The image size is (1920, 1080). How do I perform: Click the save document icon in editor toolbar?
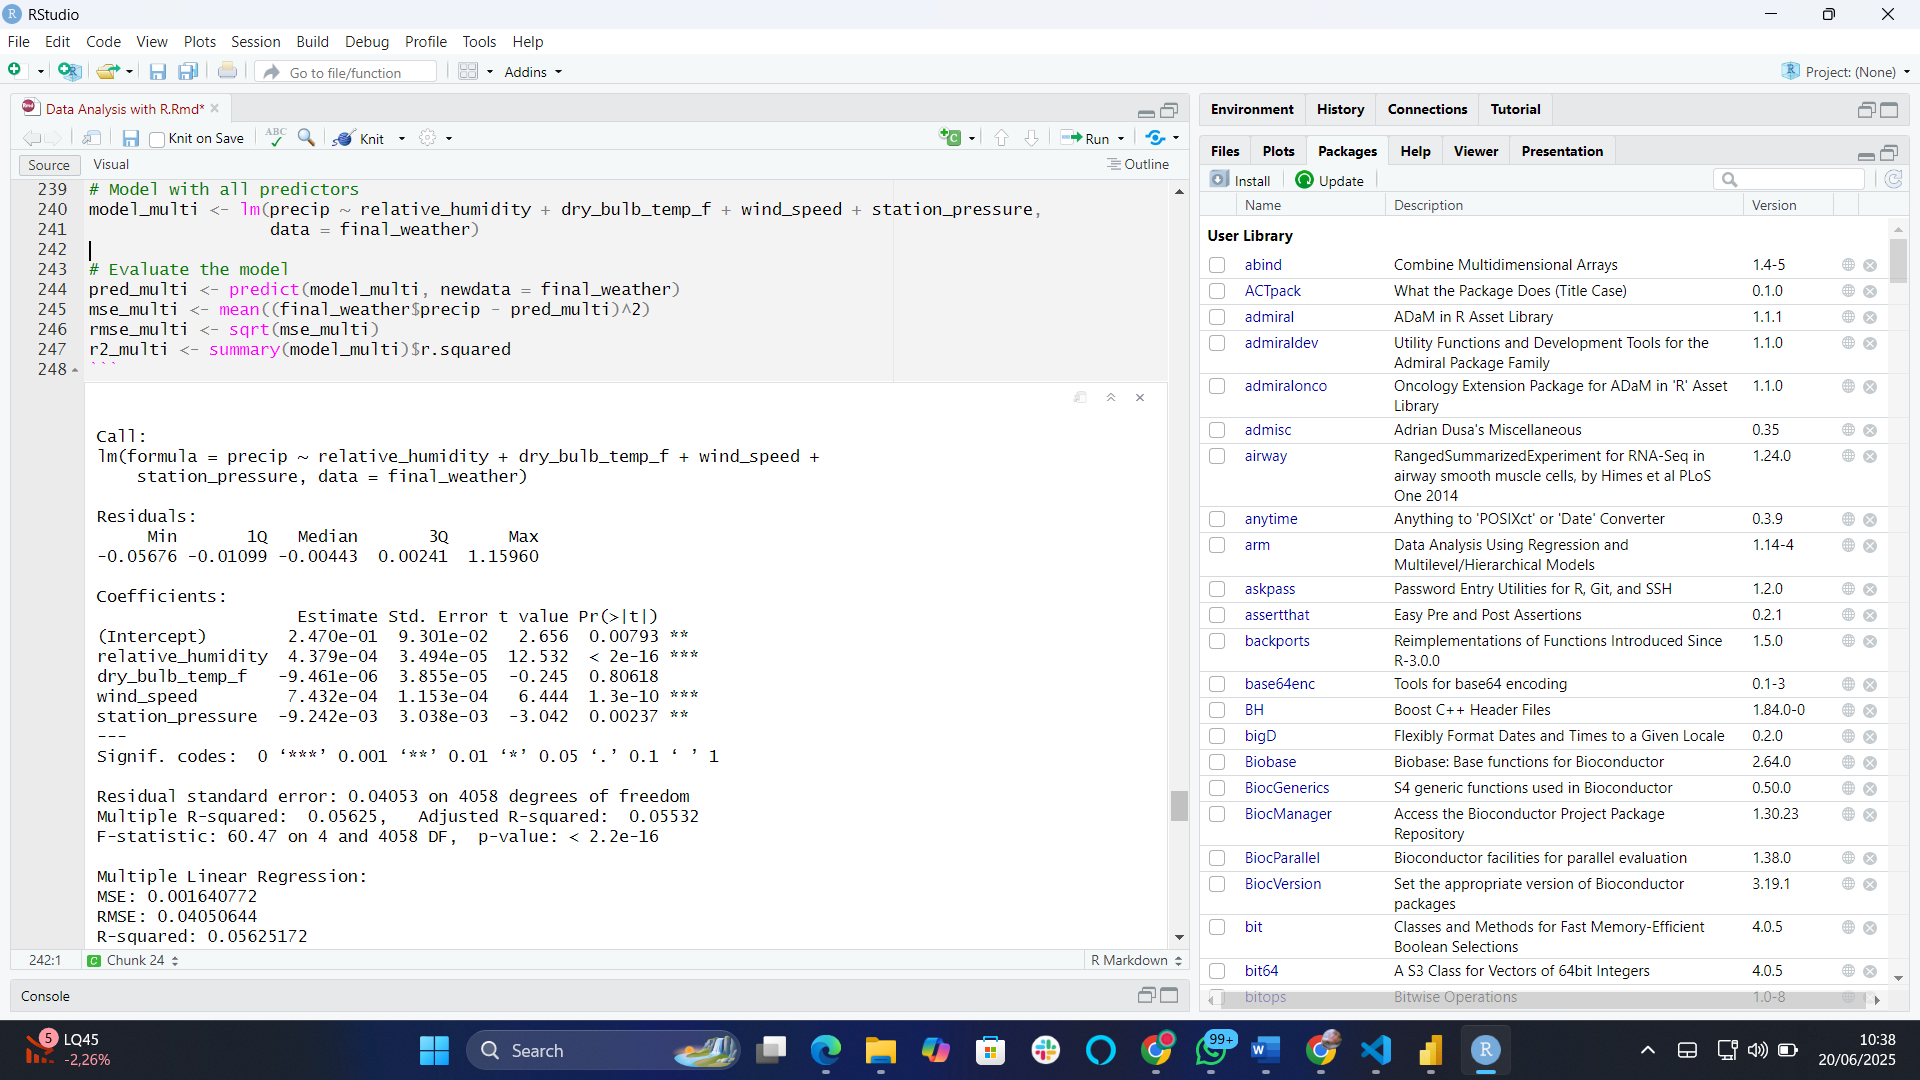click(131, 138)
